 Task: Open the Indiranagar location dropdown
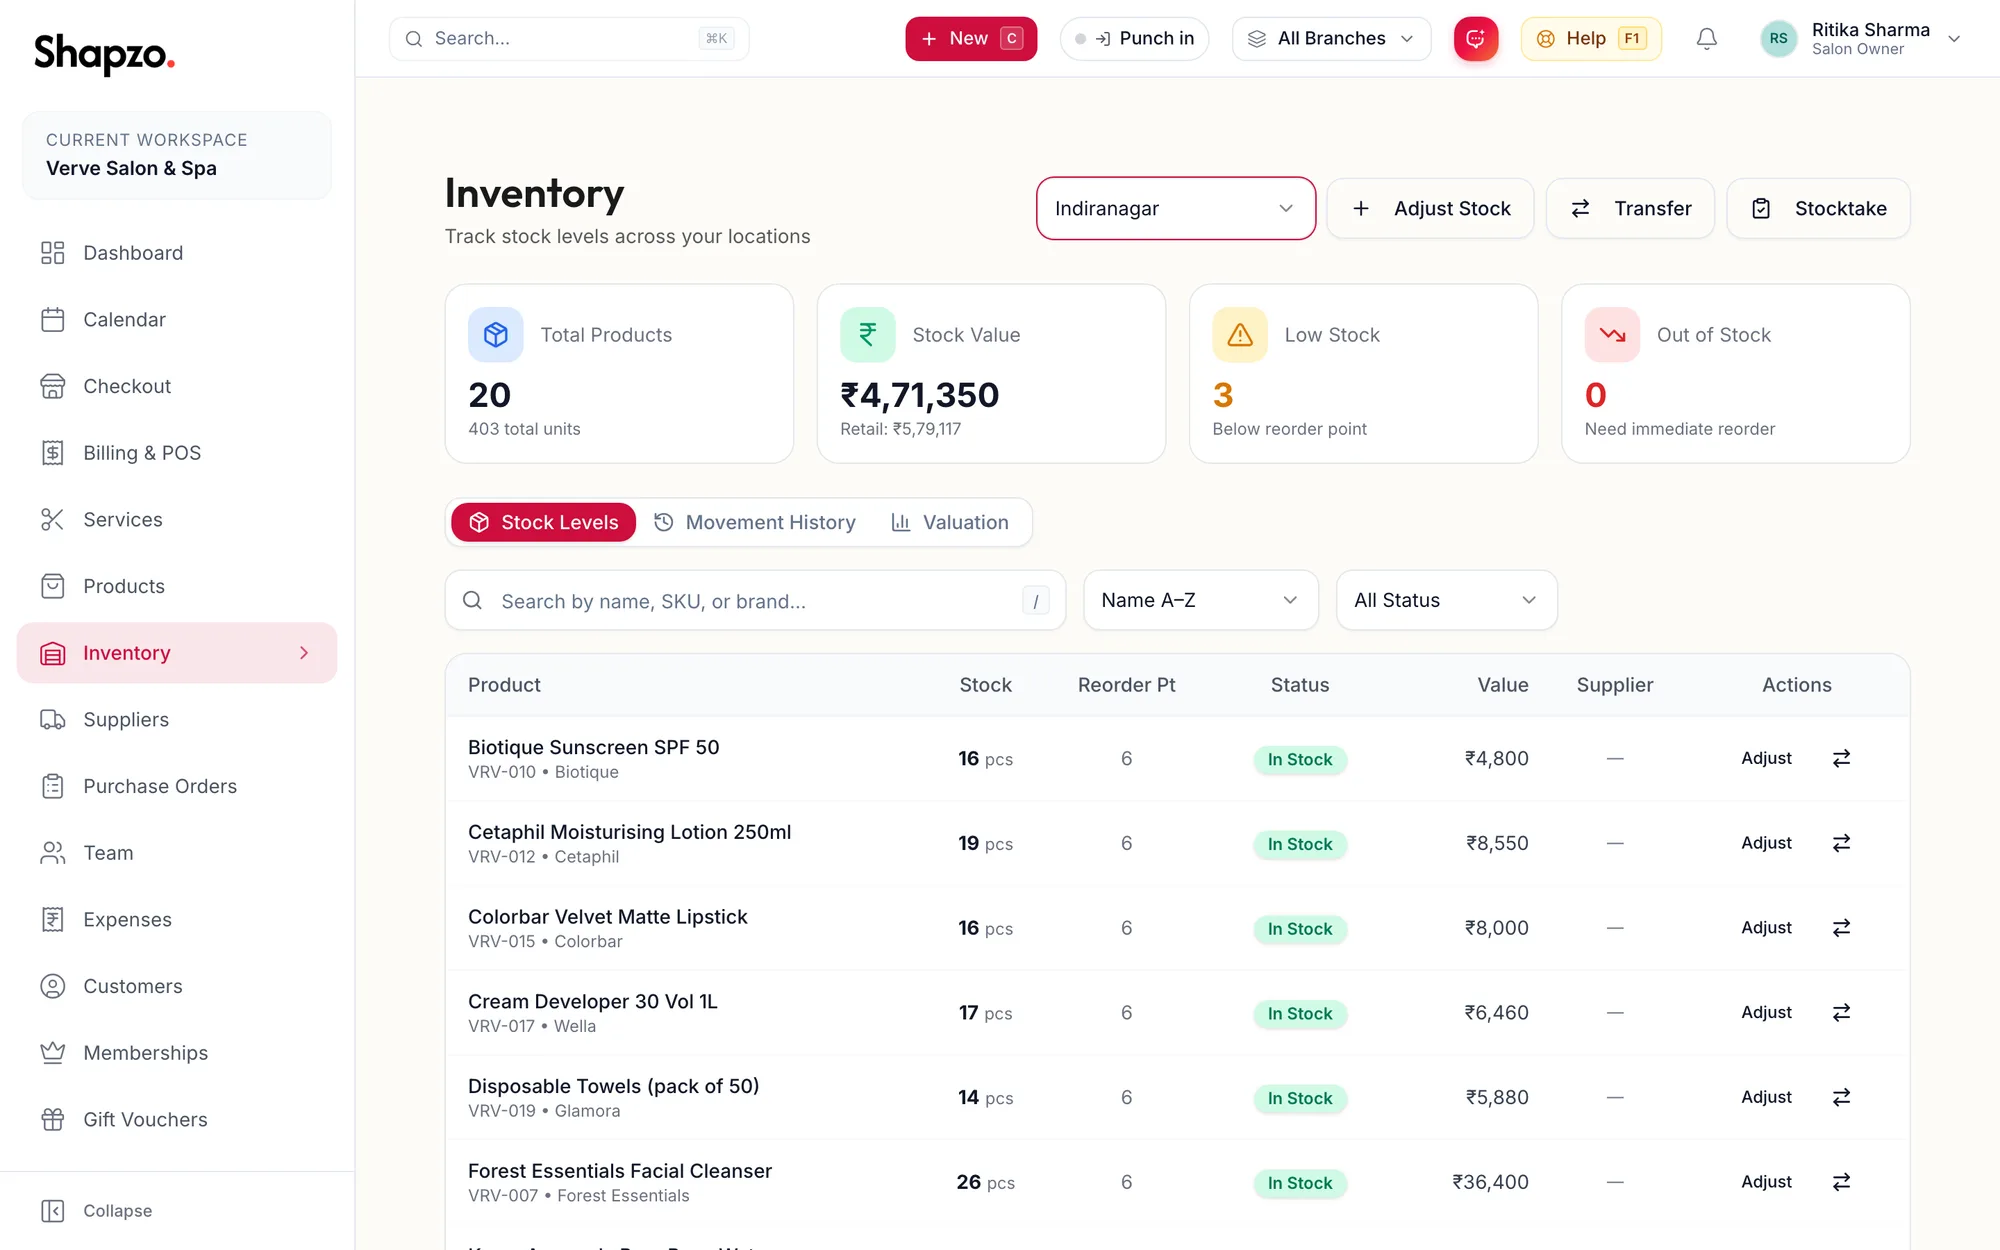[x=1176, y=208]
